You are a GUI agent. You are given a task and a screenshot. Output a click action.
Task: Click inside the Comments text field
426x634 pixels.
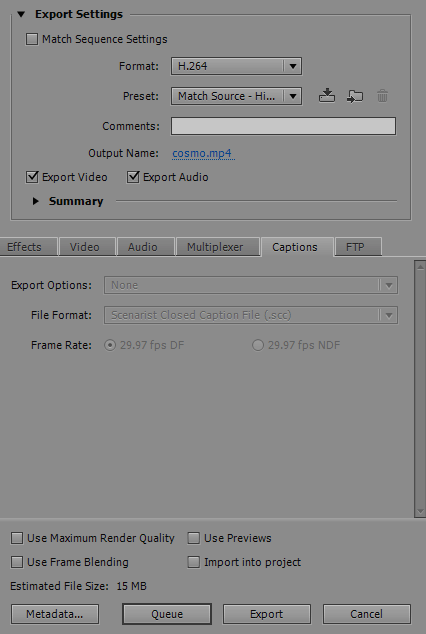click(283, 126)
